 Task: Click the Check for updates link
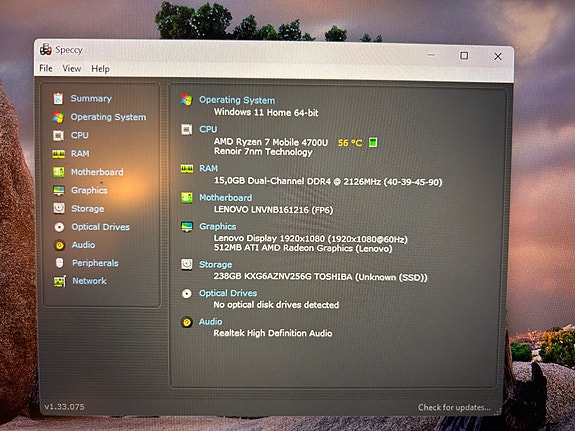point(454,407)
